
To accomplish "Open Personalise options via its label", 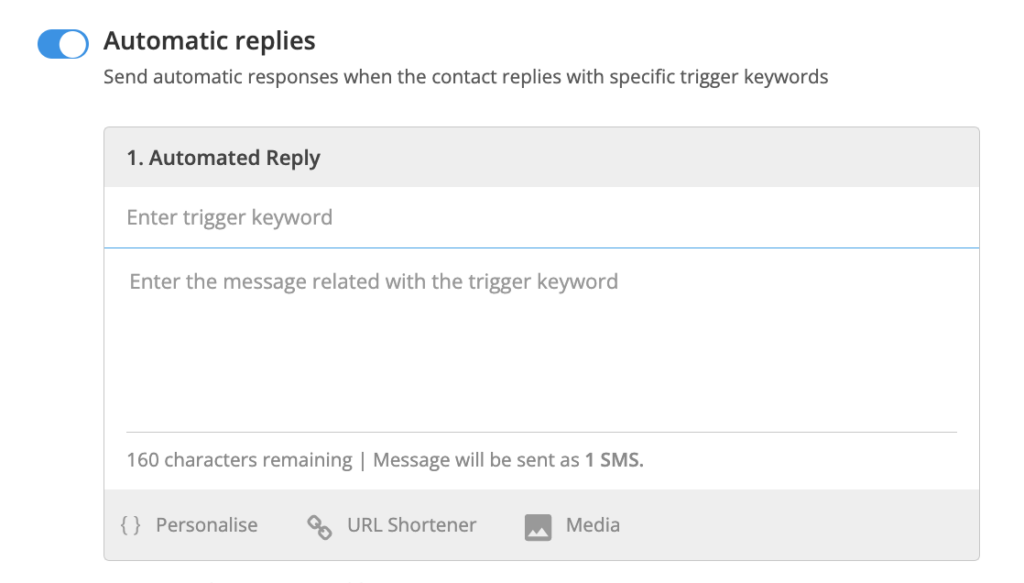I will pos(206,525).
